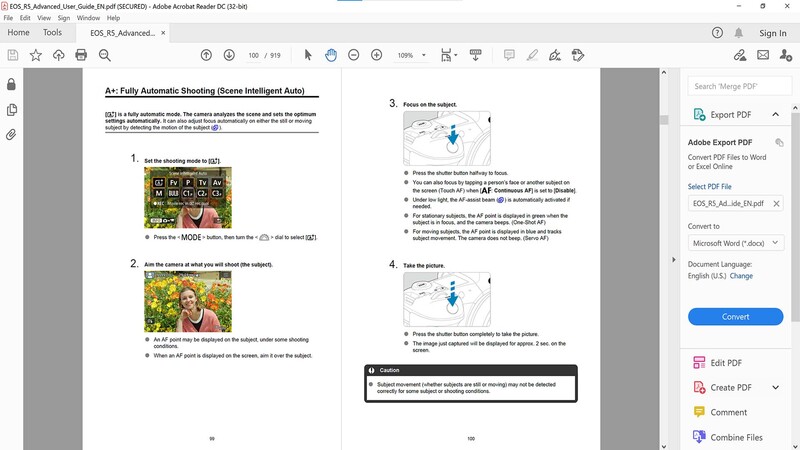
Task: Click the stamp tool icon
Action: pyautogui.click(x=578, y=55)
